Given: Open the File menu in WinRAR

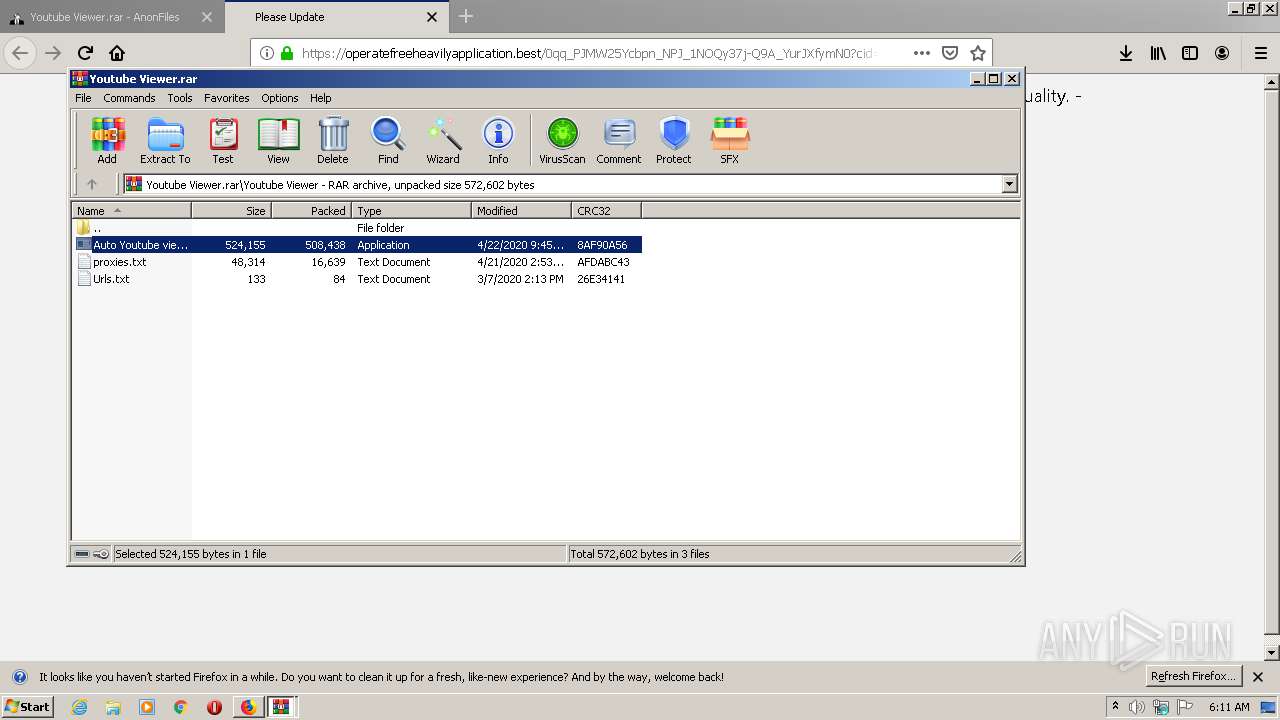Looking at the screenshot, I should [x=83, y=98].
